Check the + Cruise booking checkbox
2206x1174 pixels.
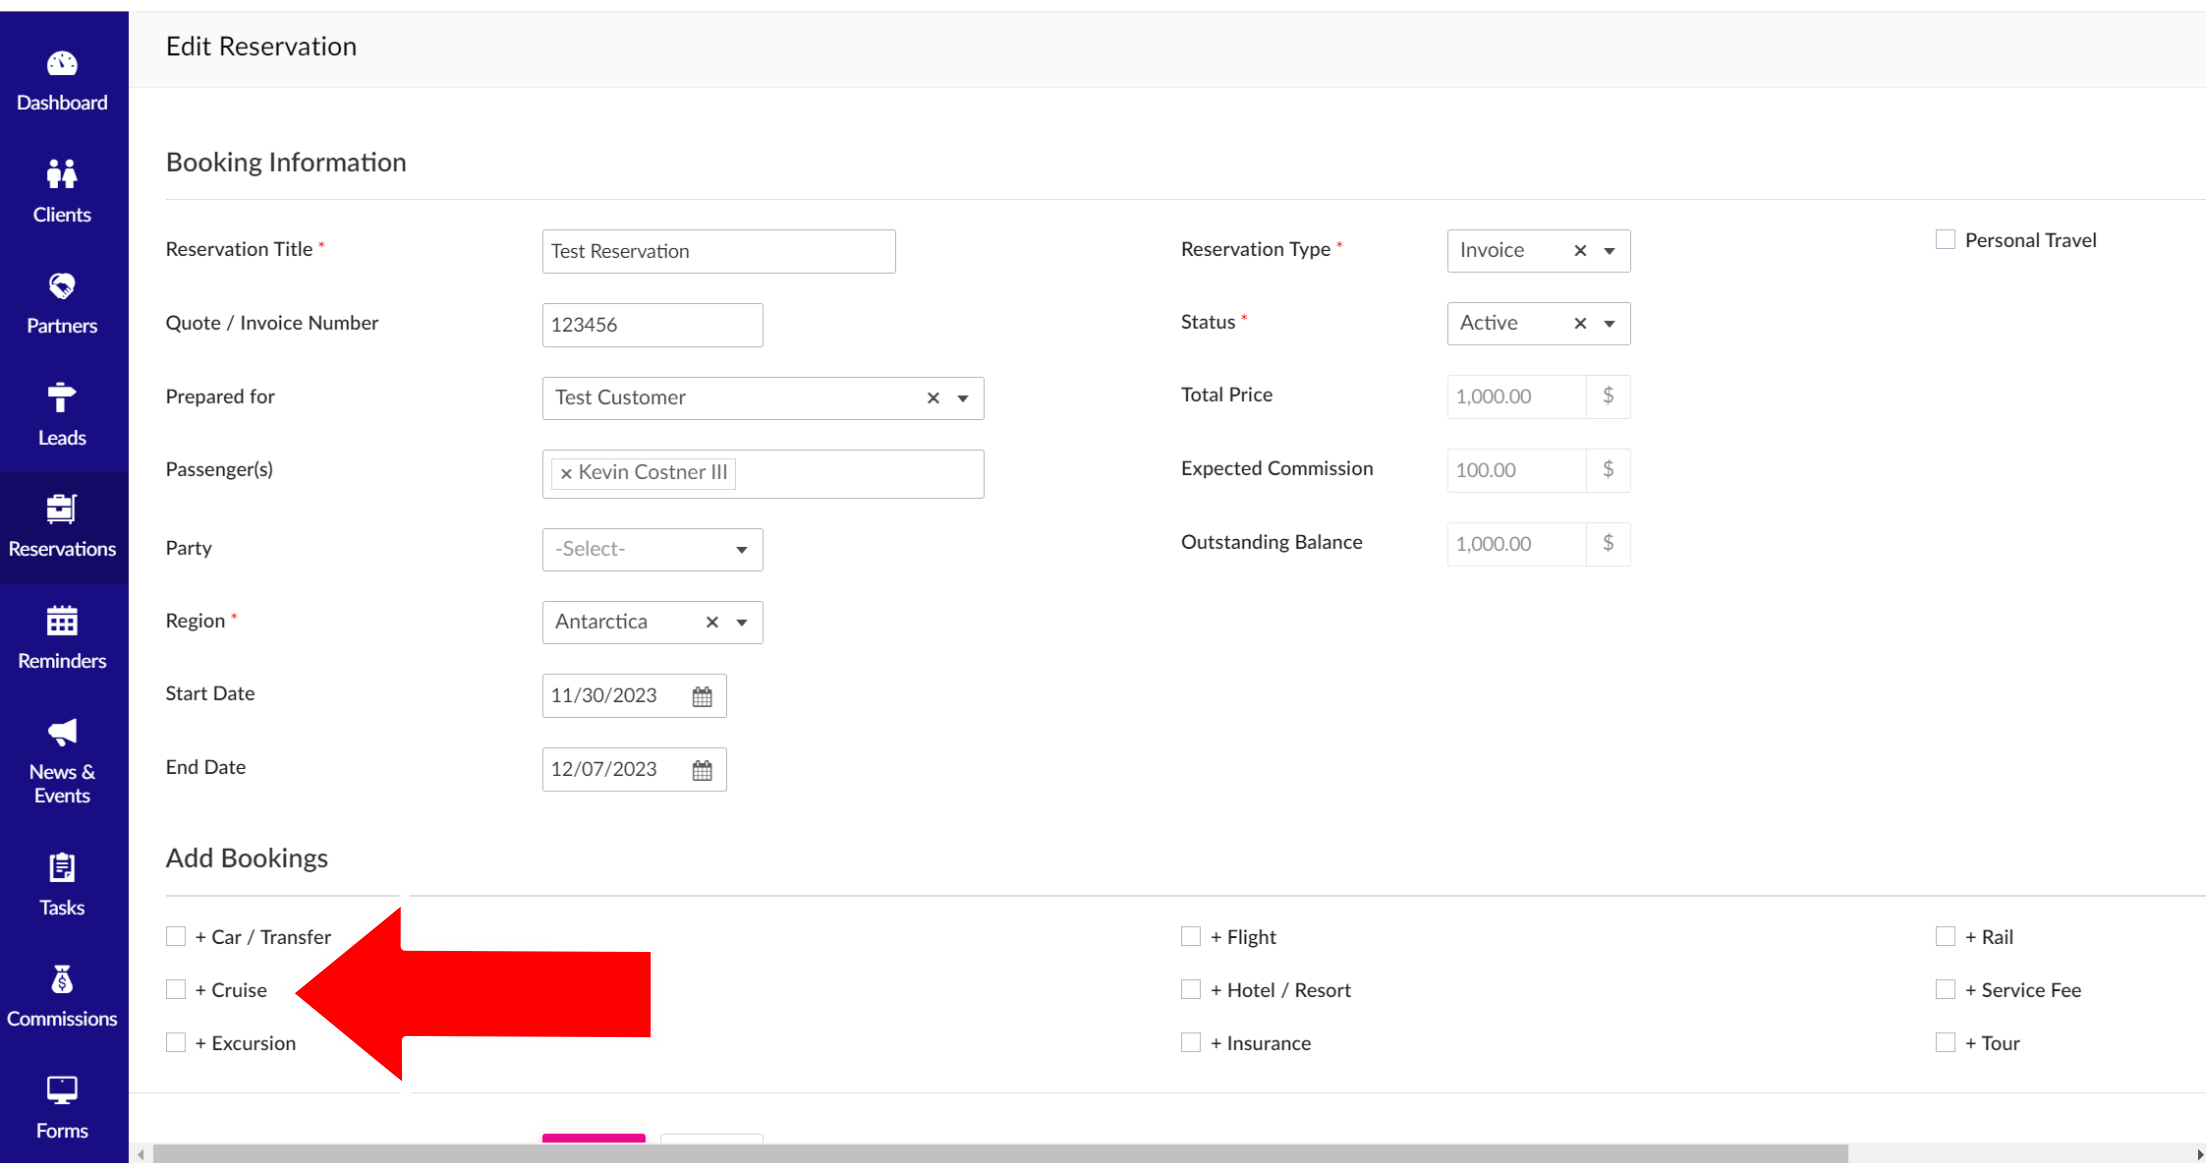[176, 990]
